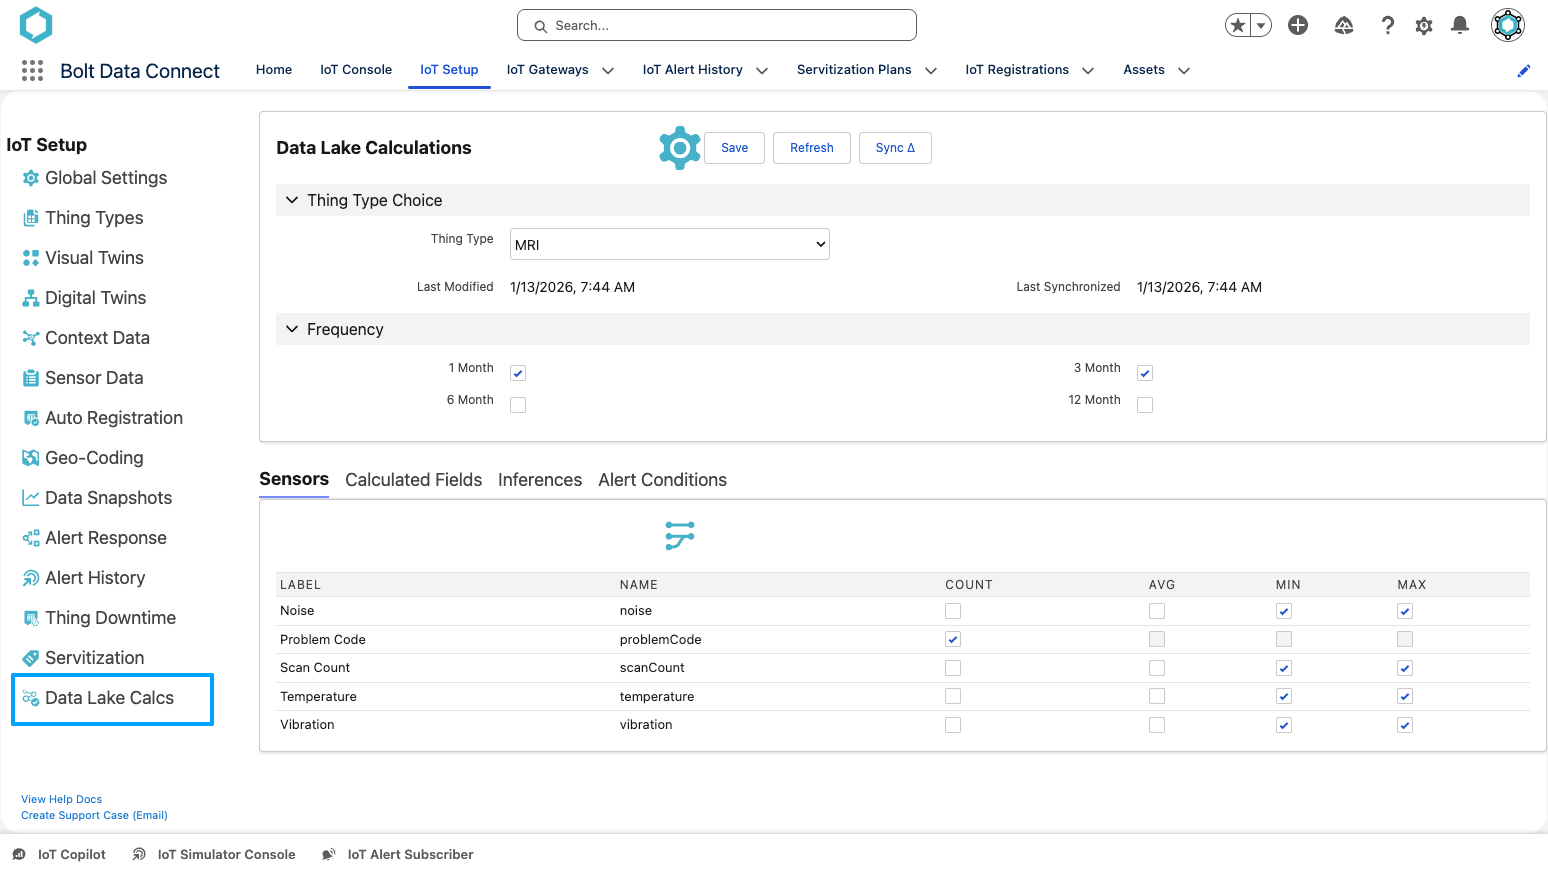Open the IoT Console tab
The width and height of the screenshot is (1548, 874).
(356, 70)
